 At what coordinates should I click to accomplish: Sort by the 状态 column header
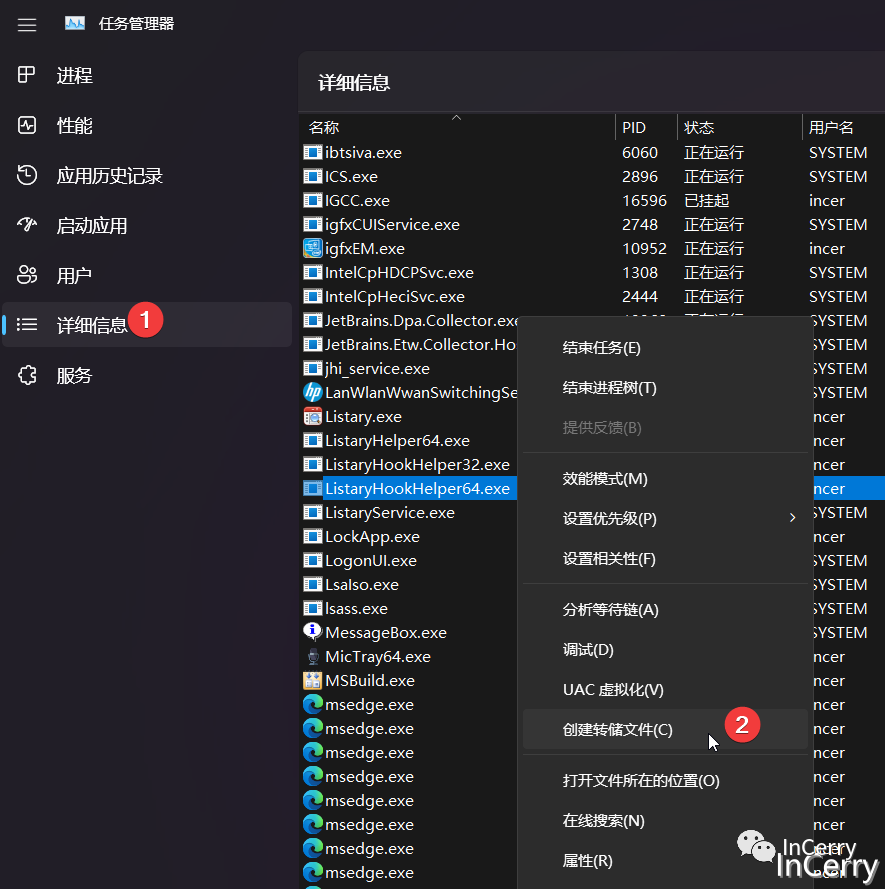point(739,127)
